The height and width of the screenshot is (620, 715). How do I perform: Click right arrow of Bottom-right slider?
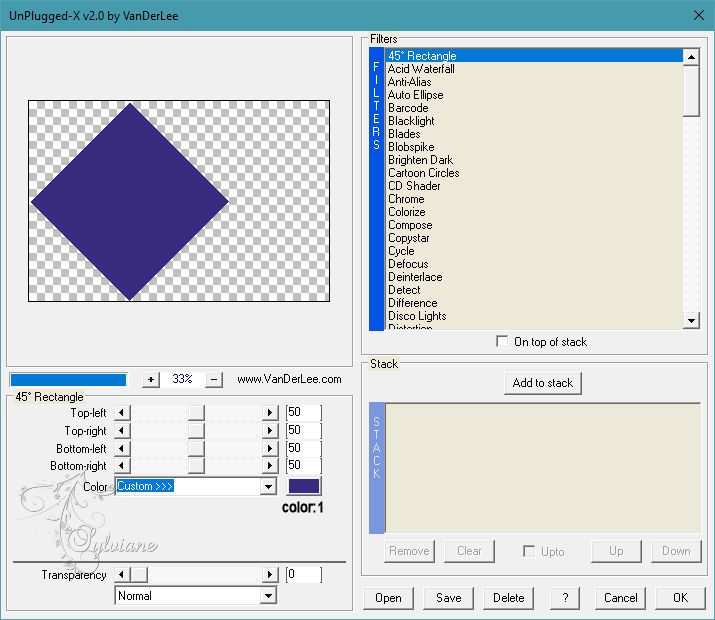click(x=270, y=465)
